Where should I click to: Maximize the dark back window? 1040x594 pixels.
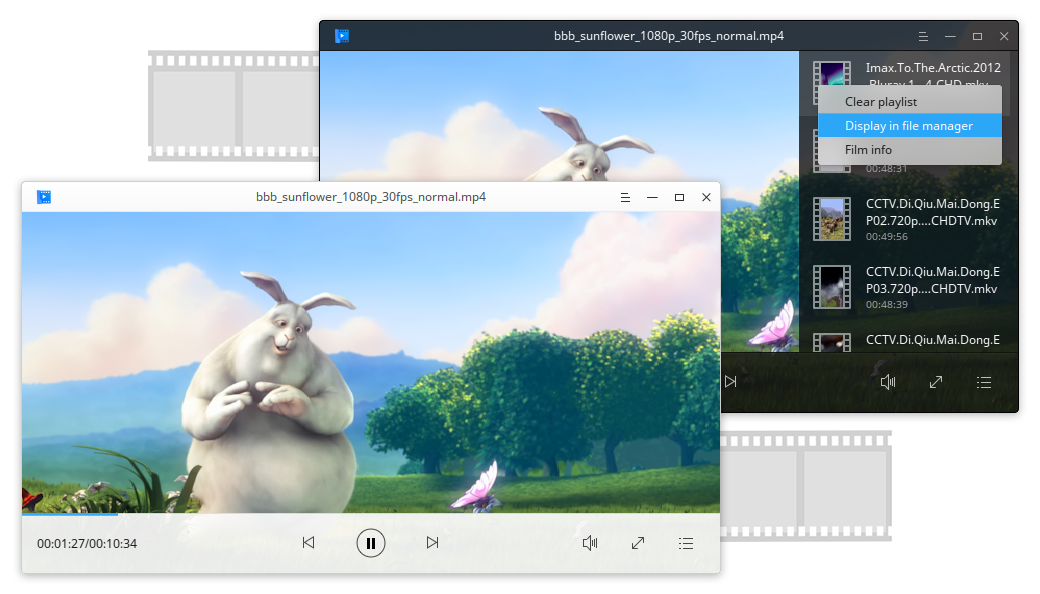tap(977, 36)
